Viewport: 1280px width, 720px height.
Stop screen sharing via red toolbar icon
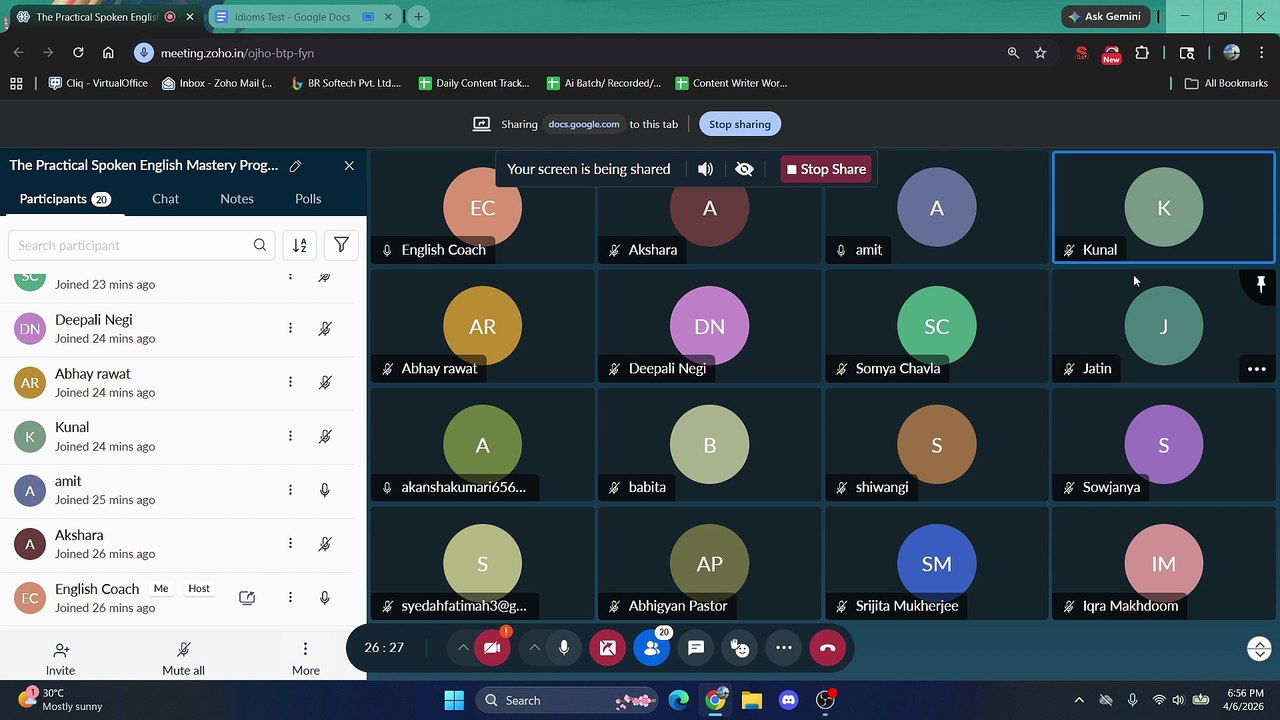point(607,648)
